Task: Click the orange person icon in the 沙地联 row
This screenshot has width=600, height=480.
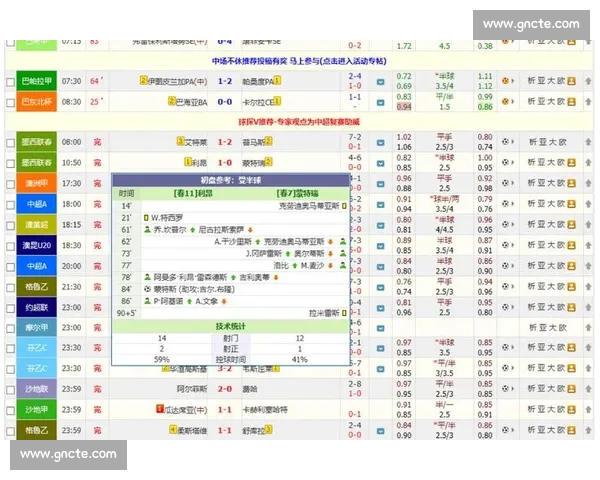Action: [x=571, y=389]
